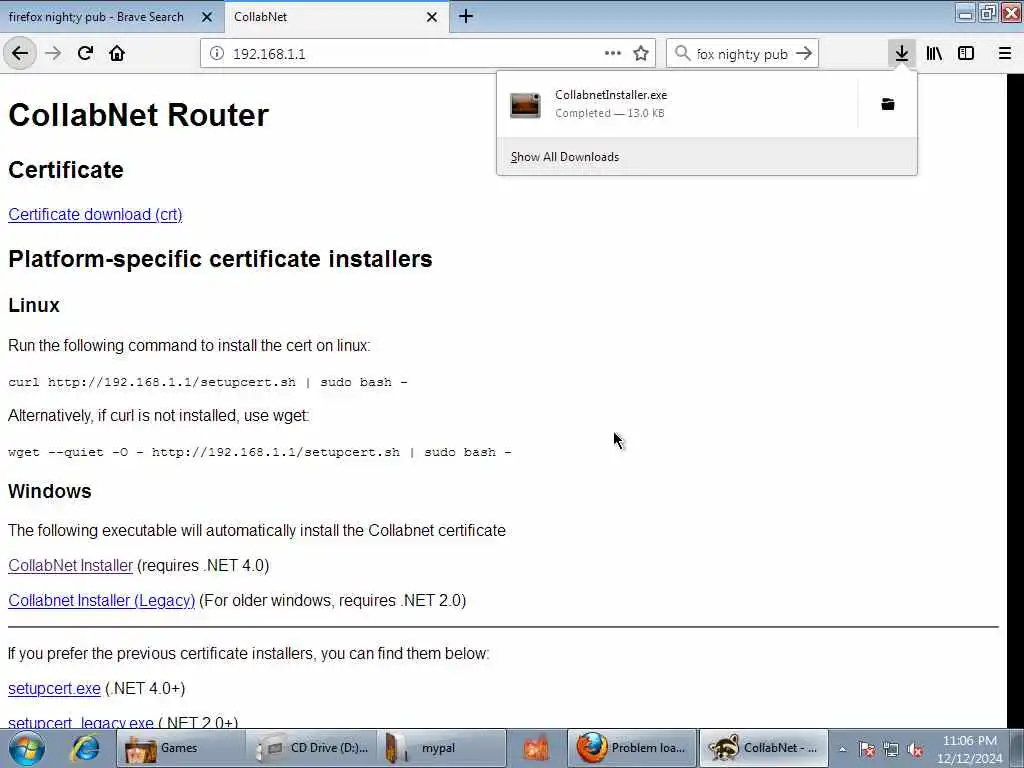Show site information for 192.168.1.1
Viewport: 1024px width, 768px height.
pyautogui.click(x=217, y=54)
